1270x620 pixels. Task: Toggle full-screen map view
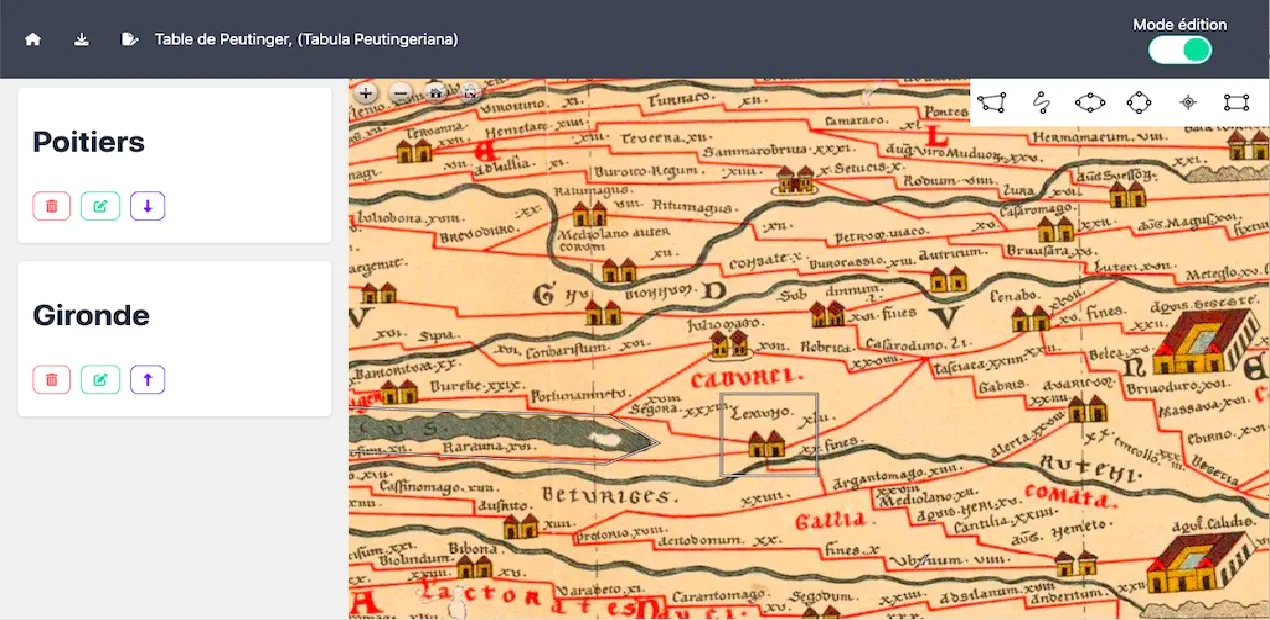[469, 93]
